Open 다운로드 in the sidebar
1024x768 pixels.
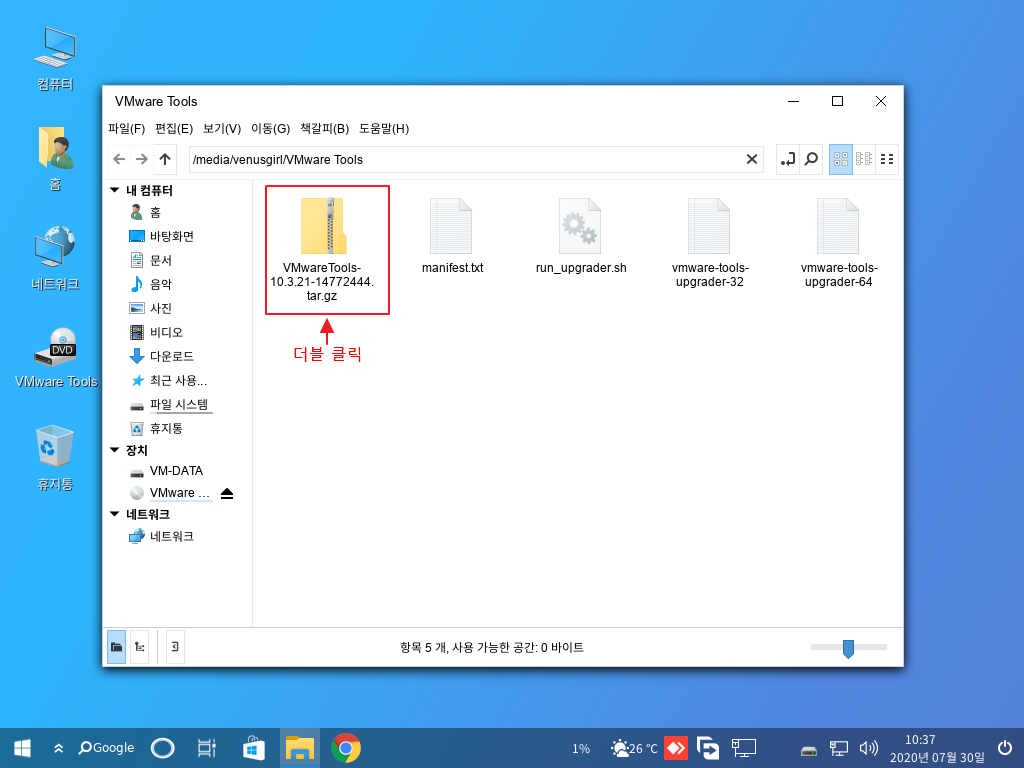161,356
